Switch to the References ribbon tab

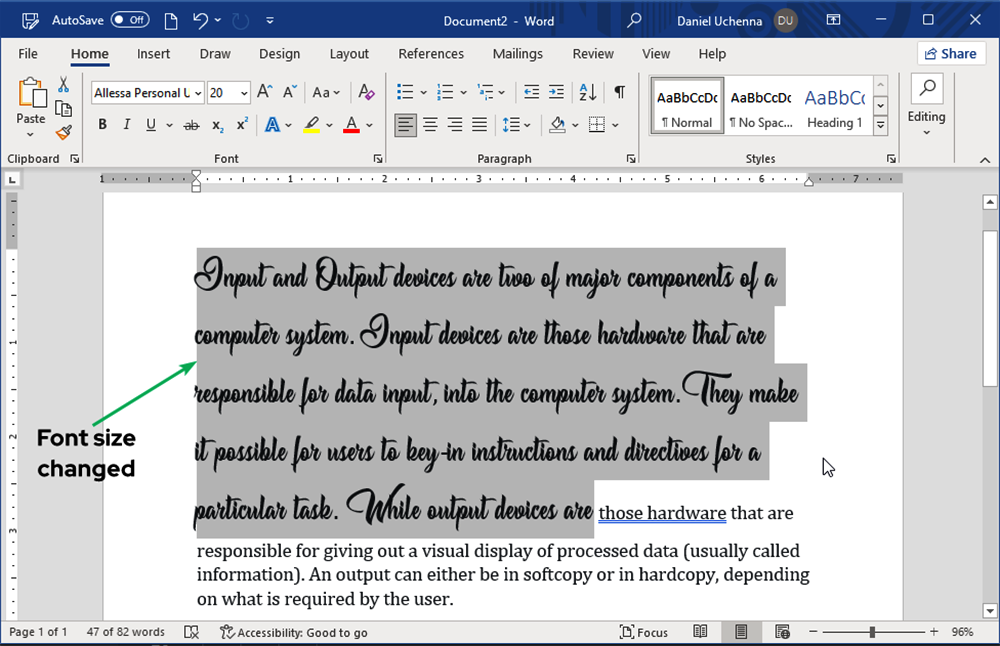(x=431, y=54)
